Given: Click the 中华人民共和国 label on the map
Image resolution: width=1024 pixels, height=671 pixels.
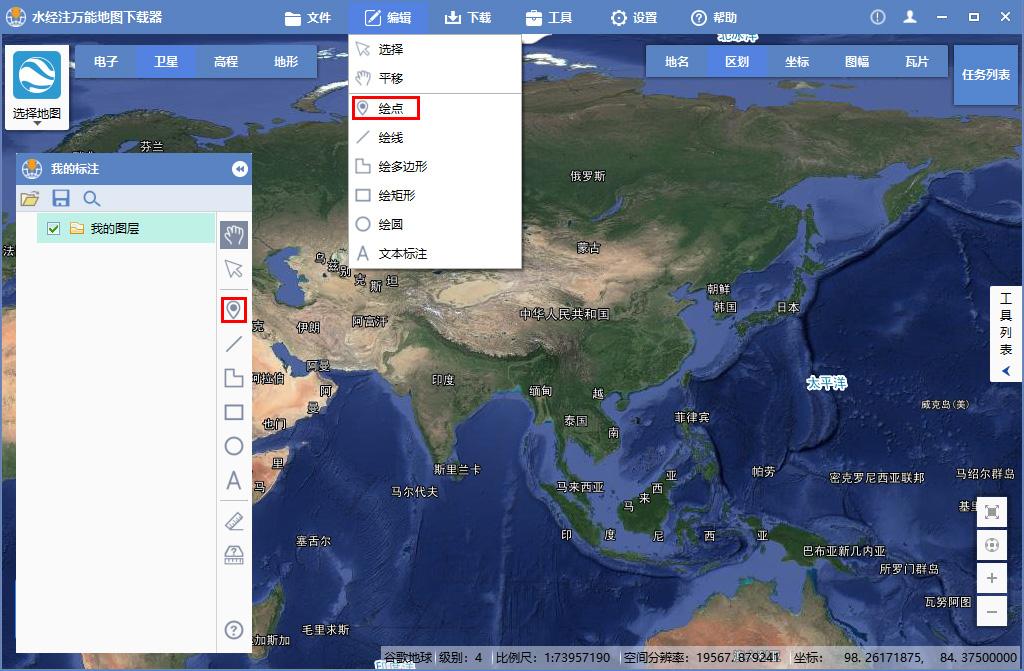Looking at the screenshot, I should click(564, 314).
